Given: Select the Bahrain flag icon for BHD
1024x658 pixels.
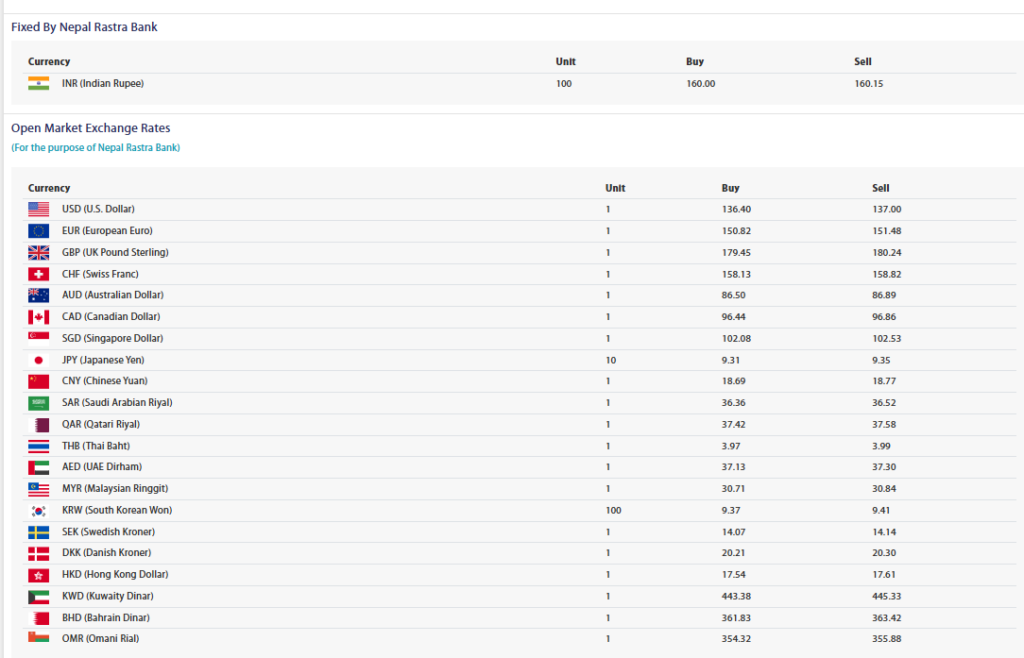Looking at the screenshot, I should pos(39,618).
